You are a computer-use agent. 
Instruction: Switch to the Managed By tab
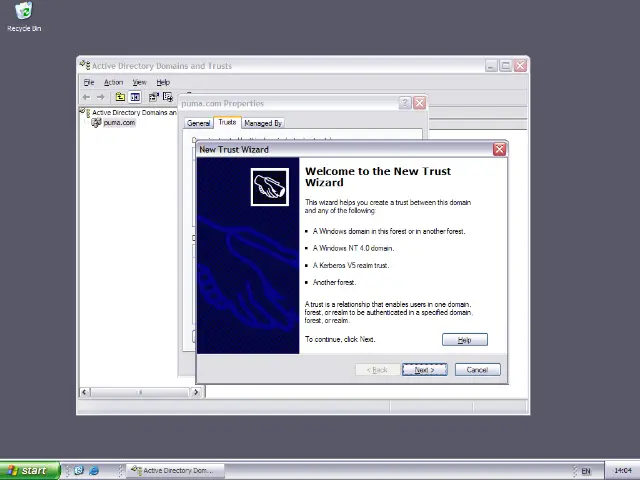pos(263,123)
